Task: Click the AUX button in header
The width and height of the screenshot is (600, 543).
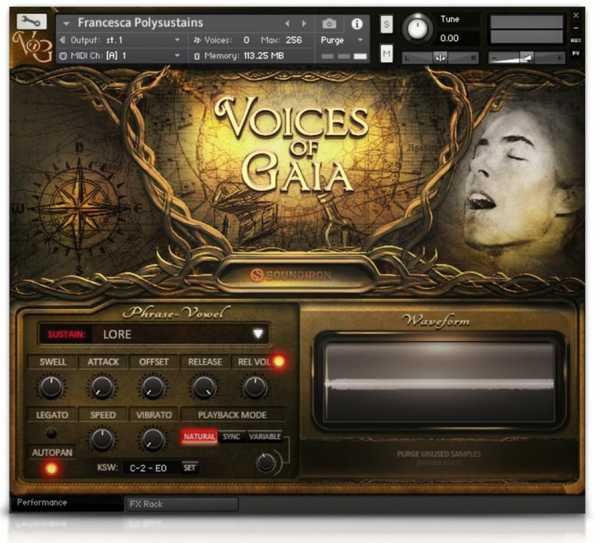Action: (576, 40)
